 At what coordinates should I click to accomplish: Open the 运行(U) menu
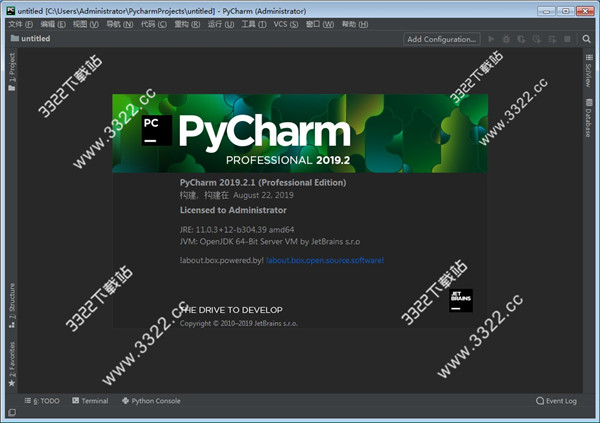tap(221, 24)
